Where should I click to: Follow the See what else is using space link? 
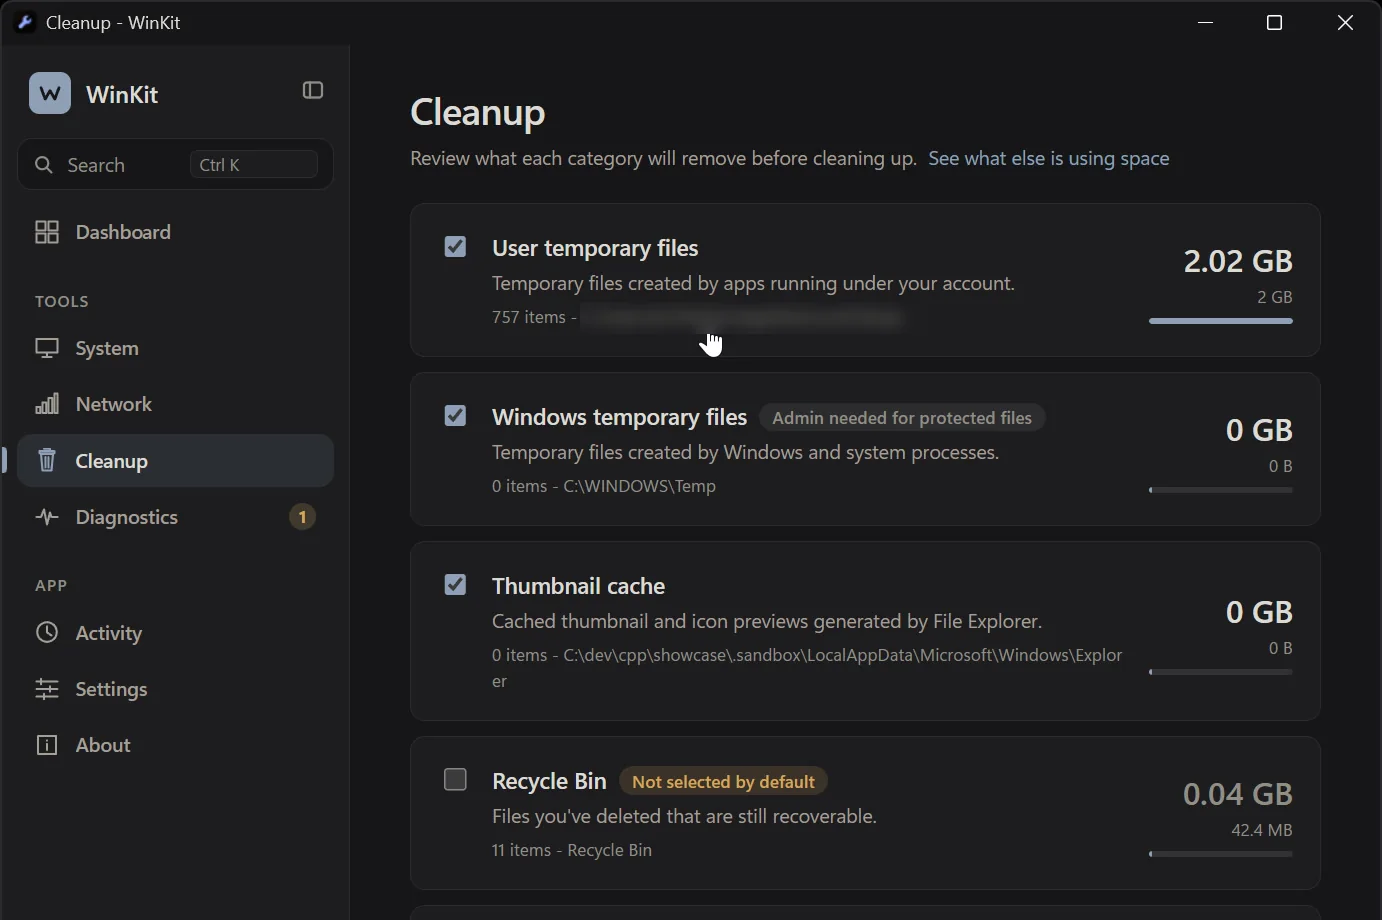coord(1049,158)
